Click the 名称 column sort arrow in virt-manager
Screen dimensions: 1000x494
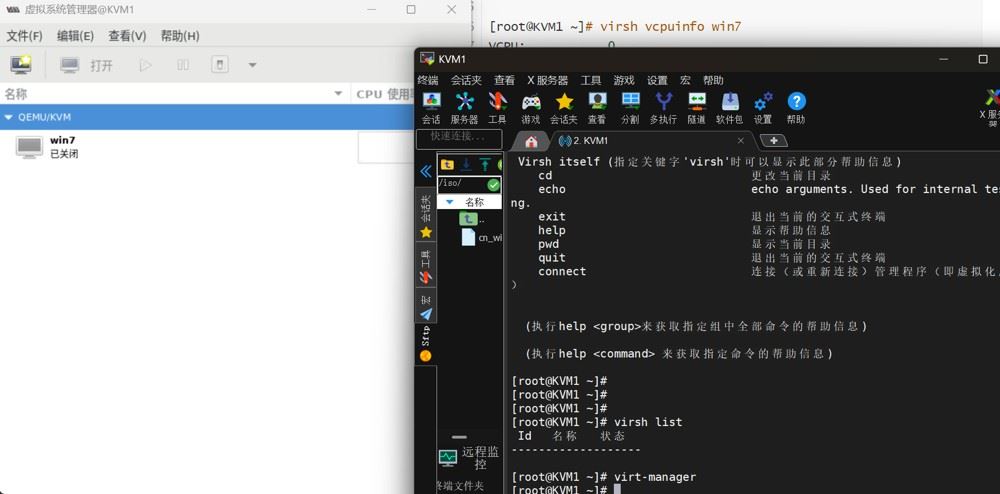click(338, 94)
